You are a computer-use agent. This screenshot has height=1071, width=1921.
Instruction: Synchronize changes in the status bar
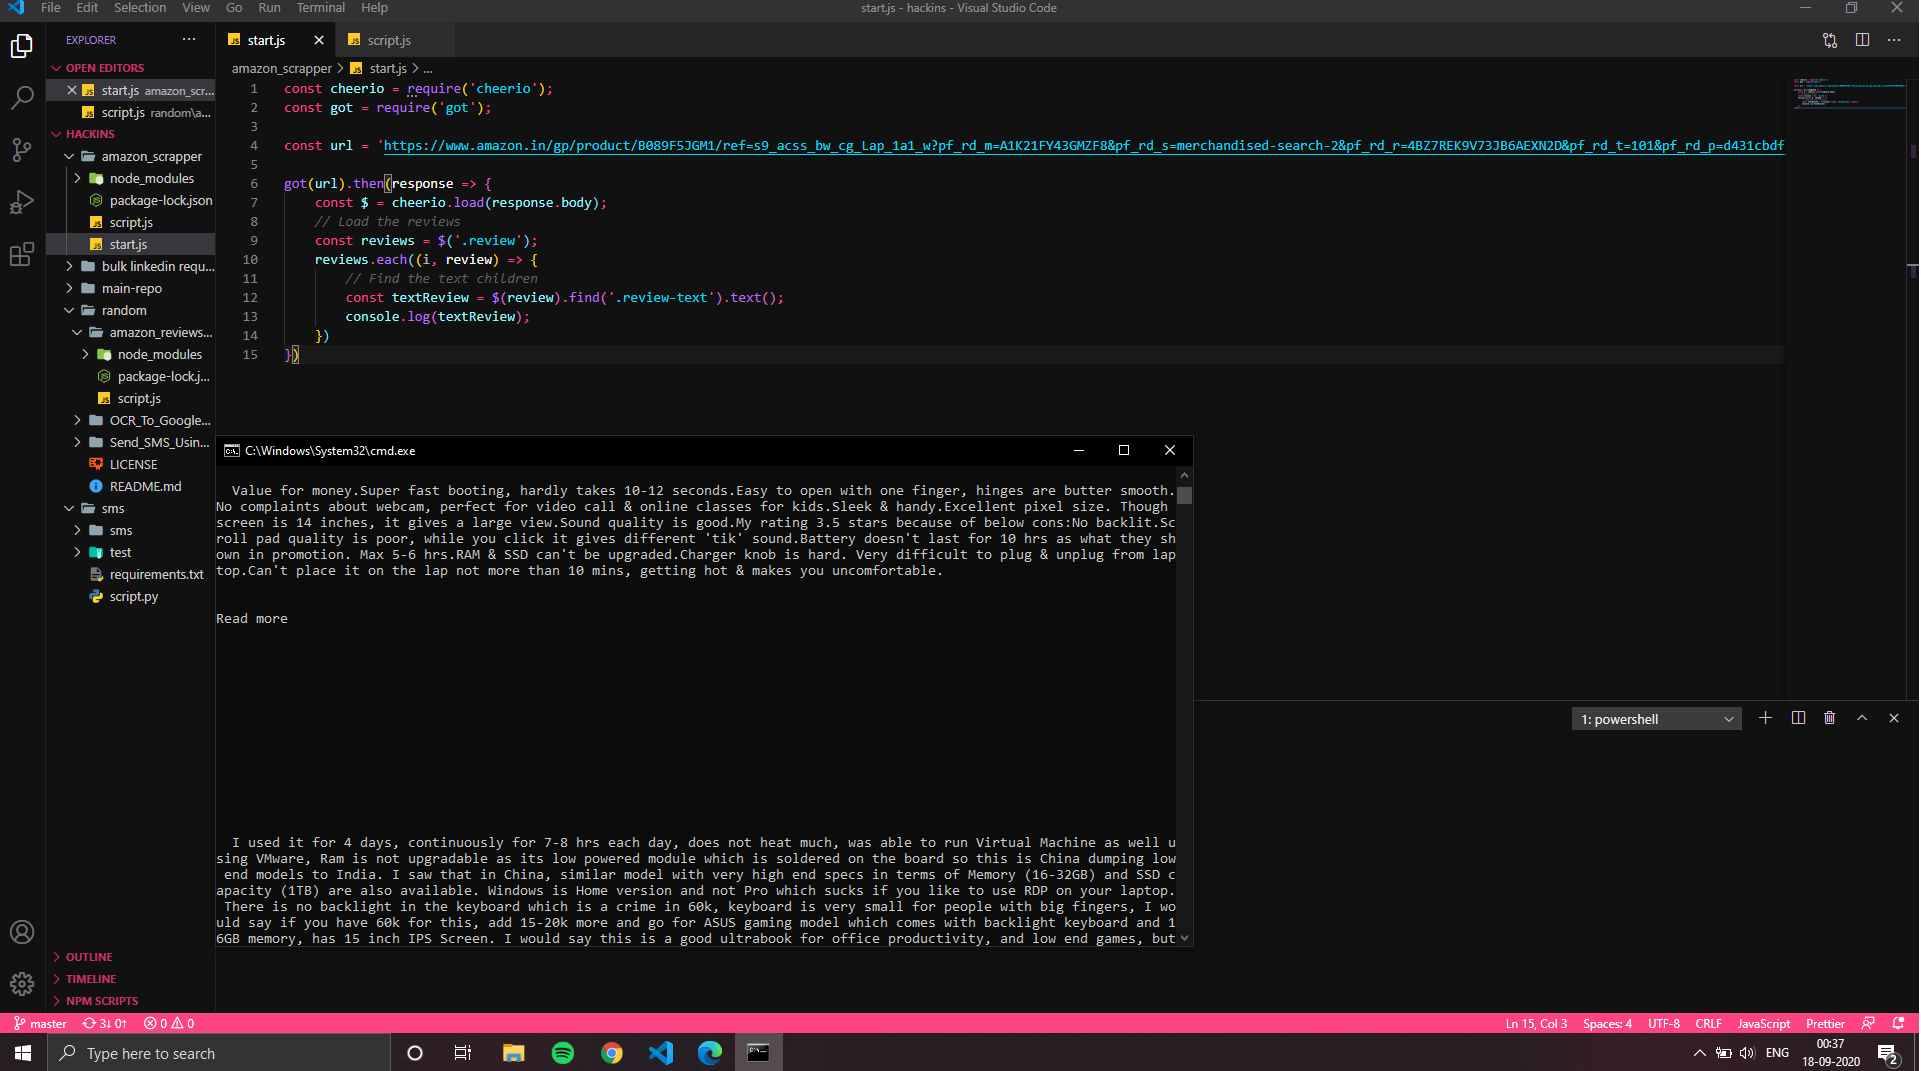pyautogui.click(x=105, y=1023)
